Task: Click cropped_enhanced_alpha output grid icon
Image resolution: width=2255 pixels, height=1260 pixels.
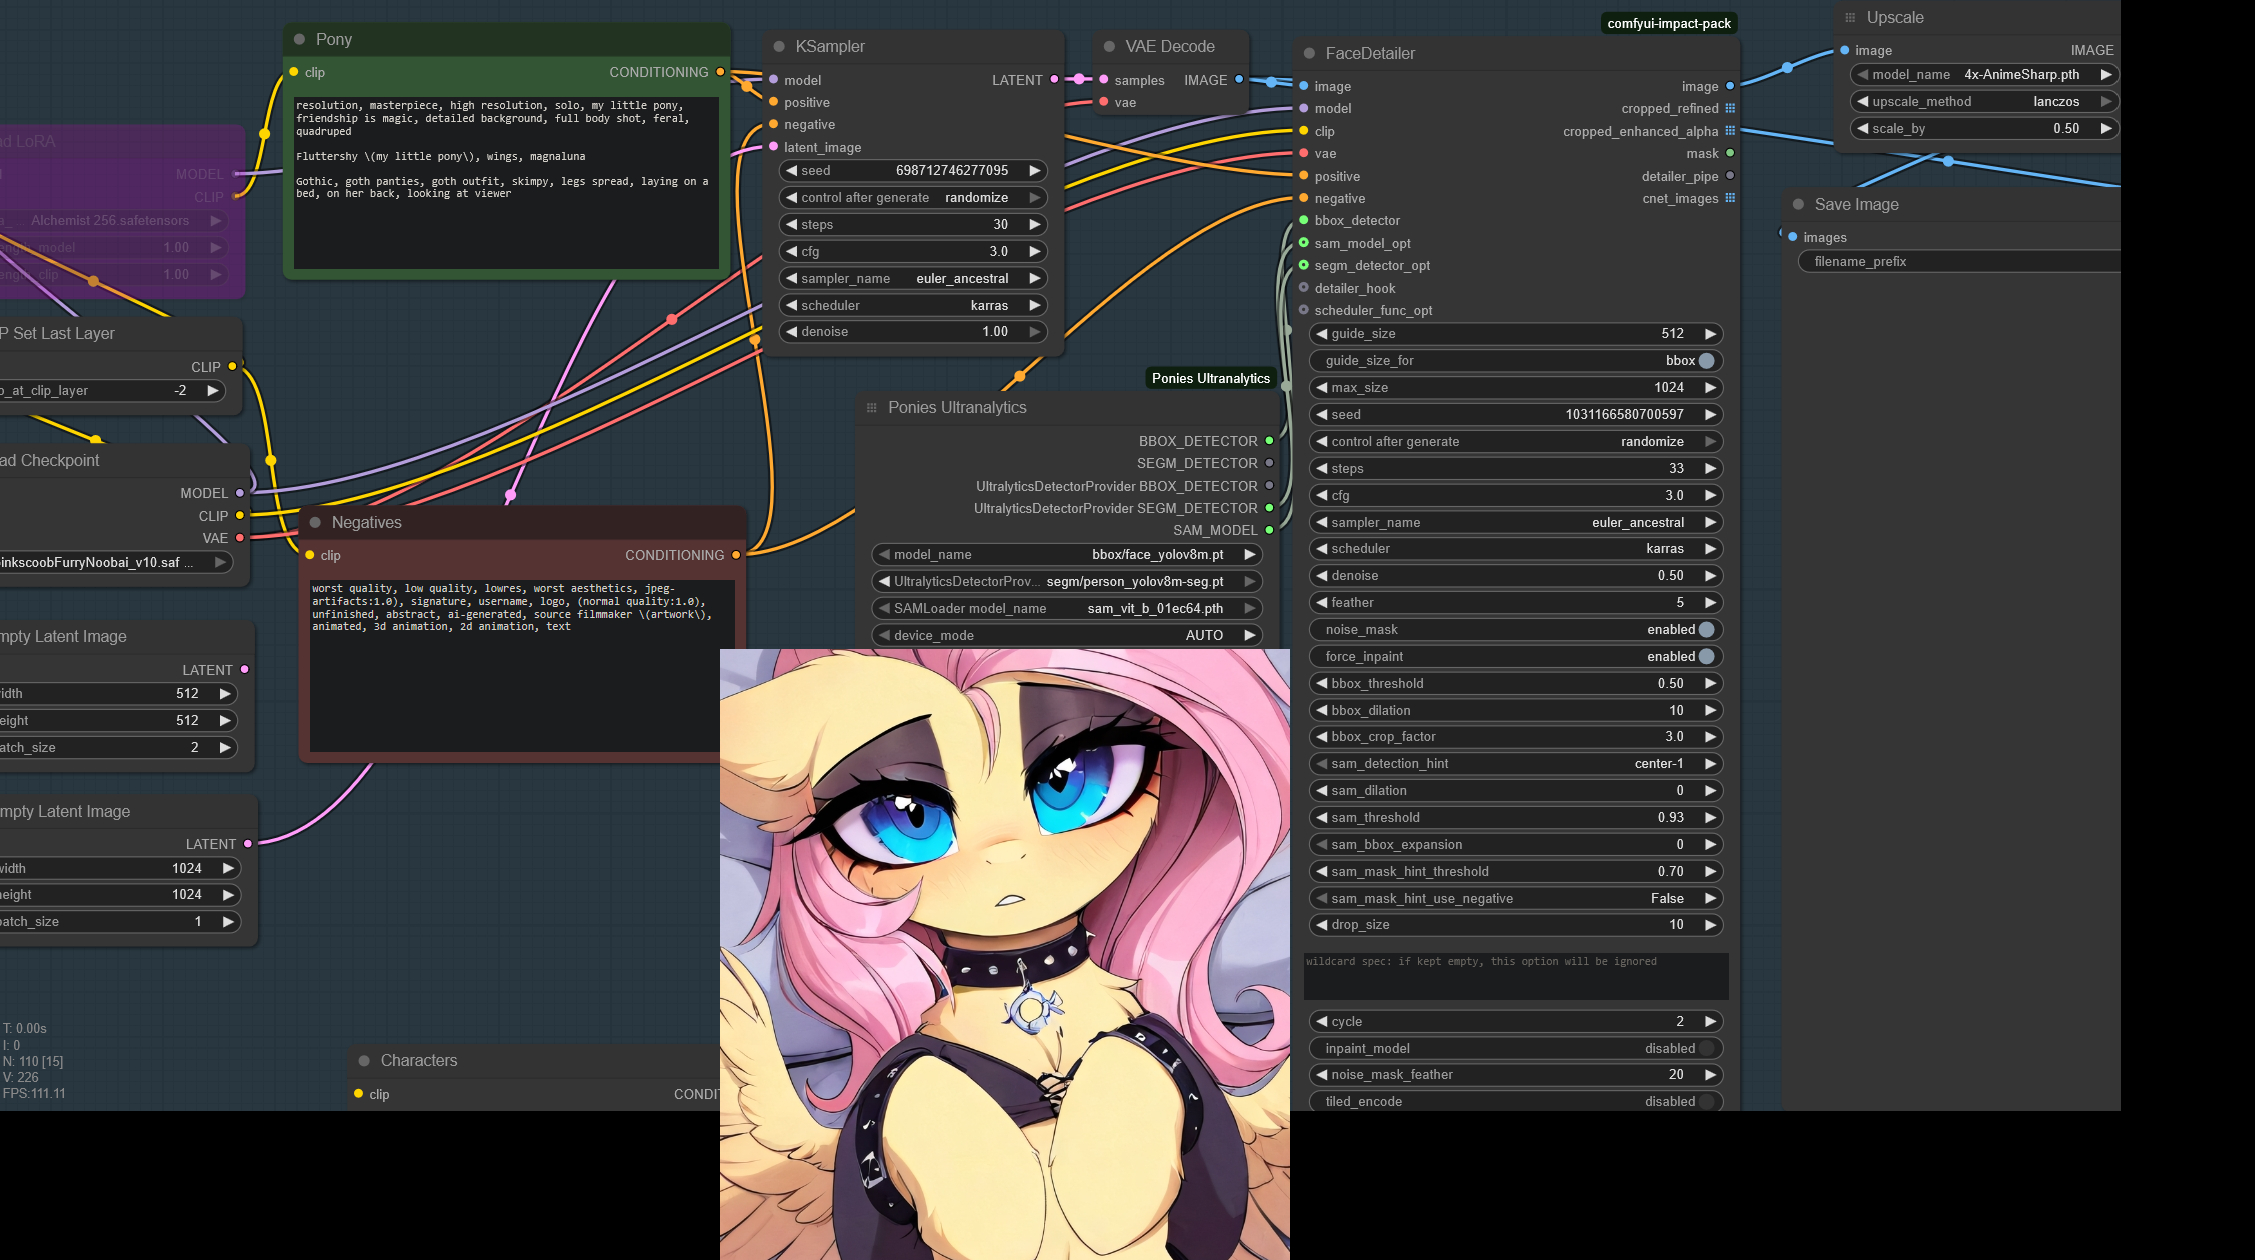Action: [1730, 131]
